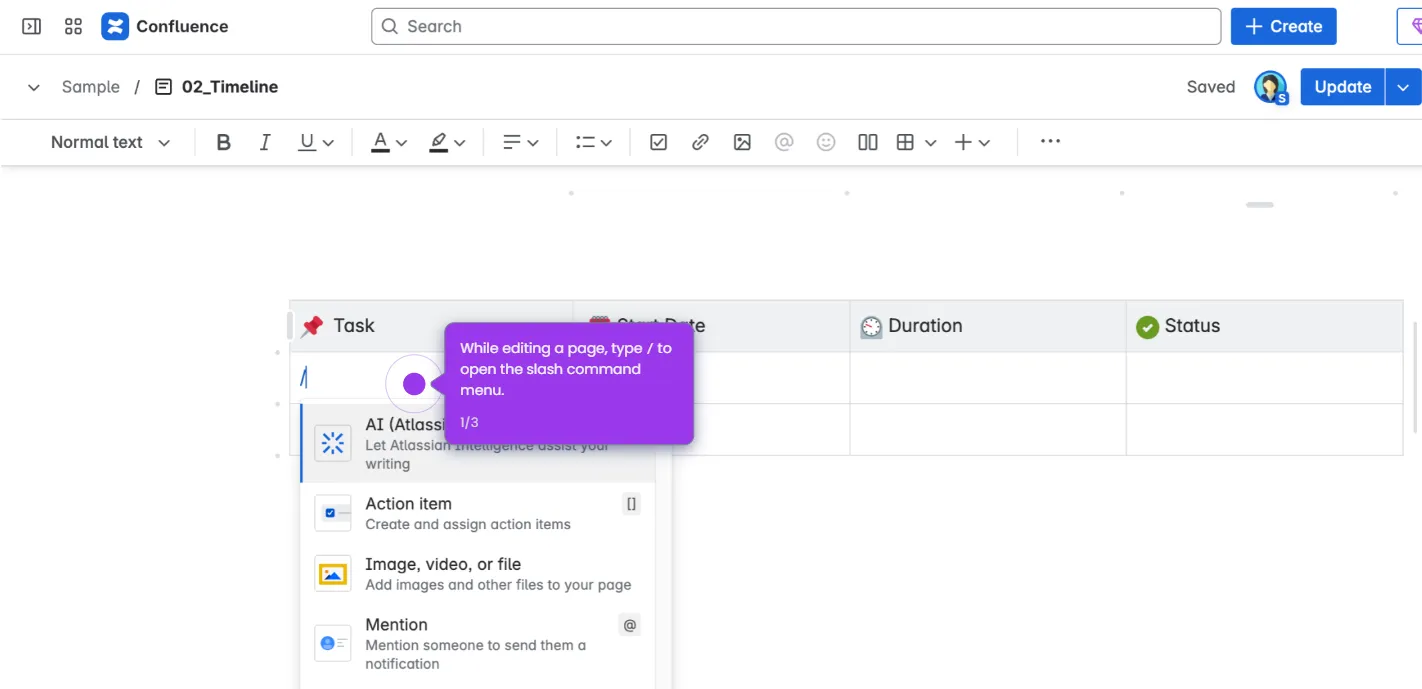Image resolution: width=1422 pixels, height=689 pixels.
Task: Click the purple tour hotspot dot
Action: click(414, 384)
